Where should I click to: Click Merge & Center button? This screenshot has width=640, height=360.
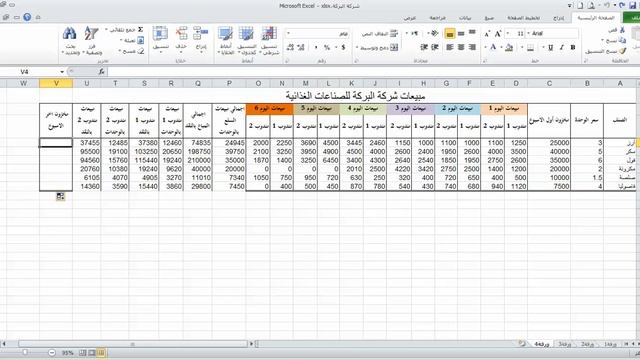click(x=377, y=47)
